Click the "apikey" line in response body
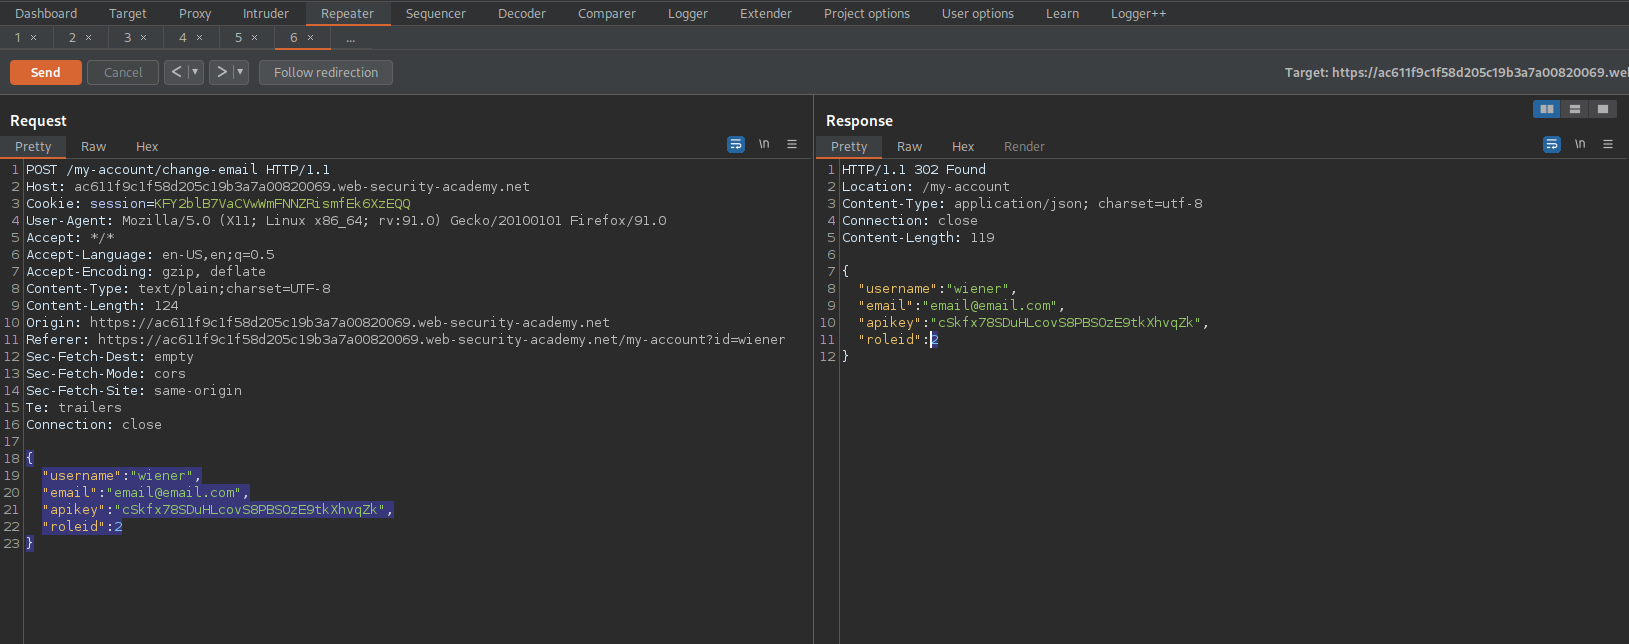Viewport: 1629px width, 644px height. click(1034, 323)
